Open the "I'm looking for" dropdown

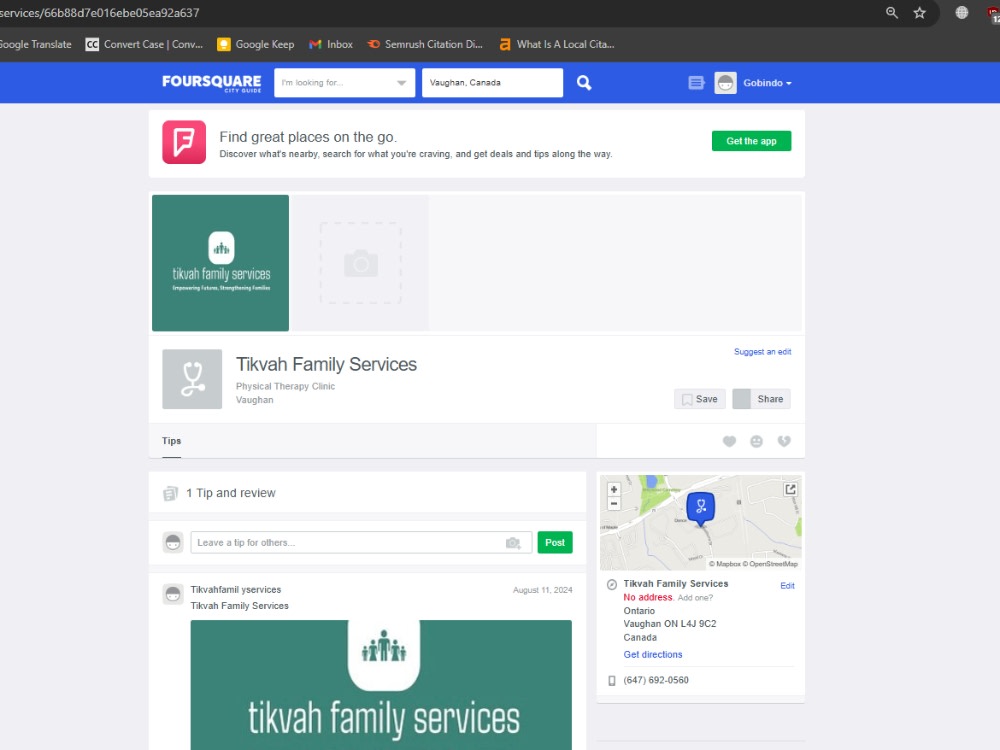pyautogui.click(x=344, y=83)
